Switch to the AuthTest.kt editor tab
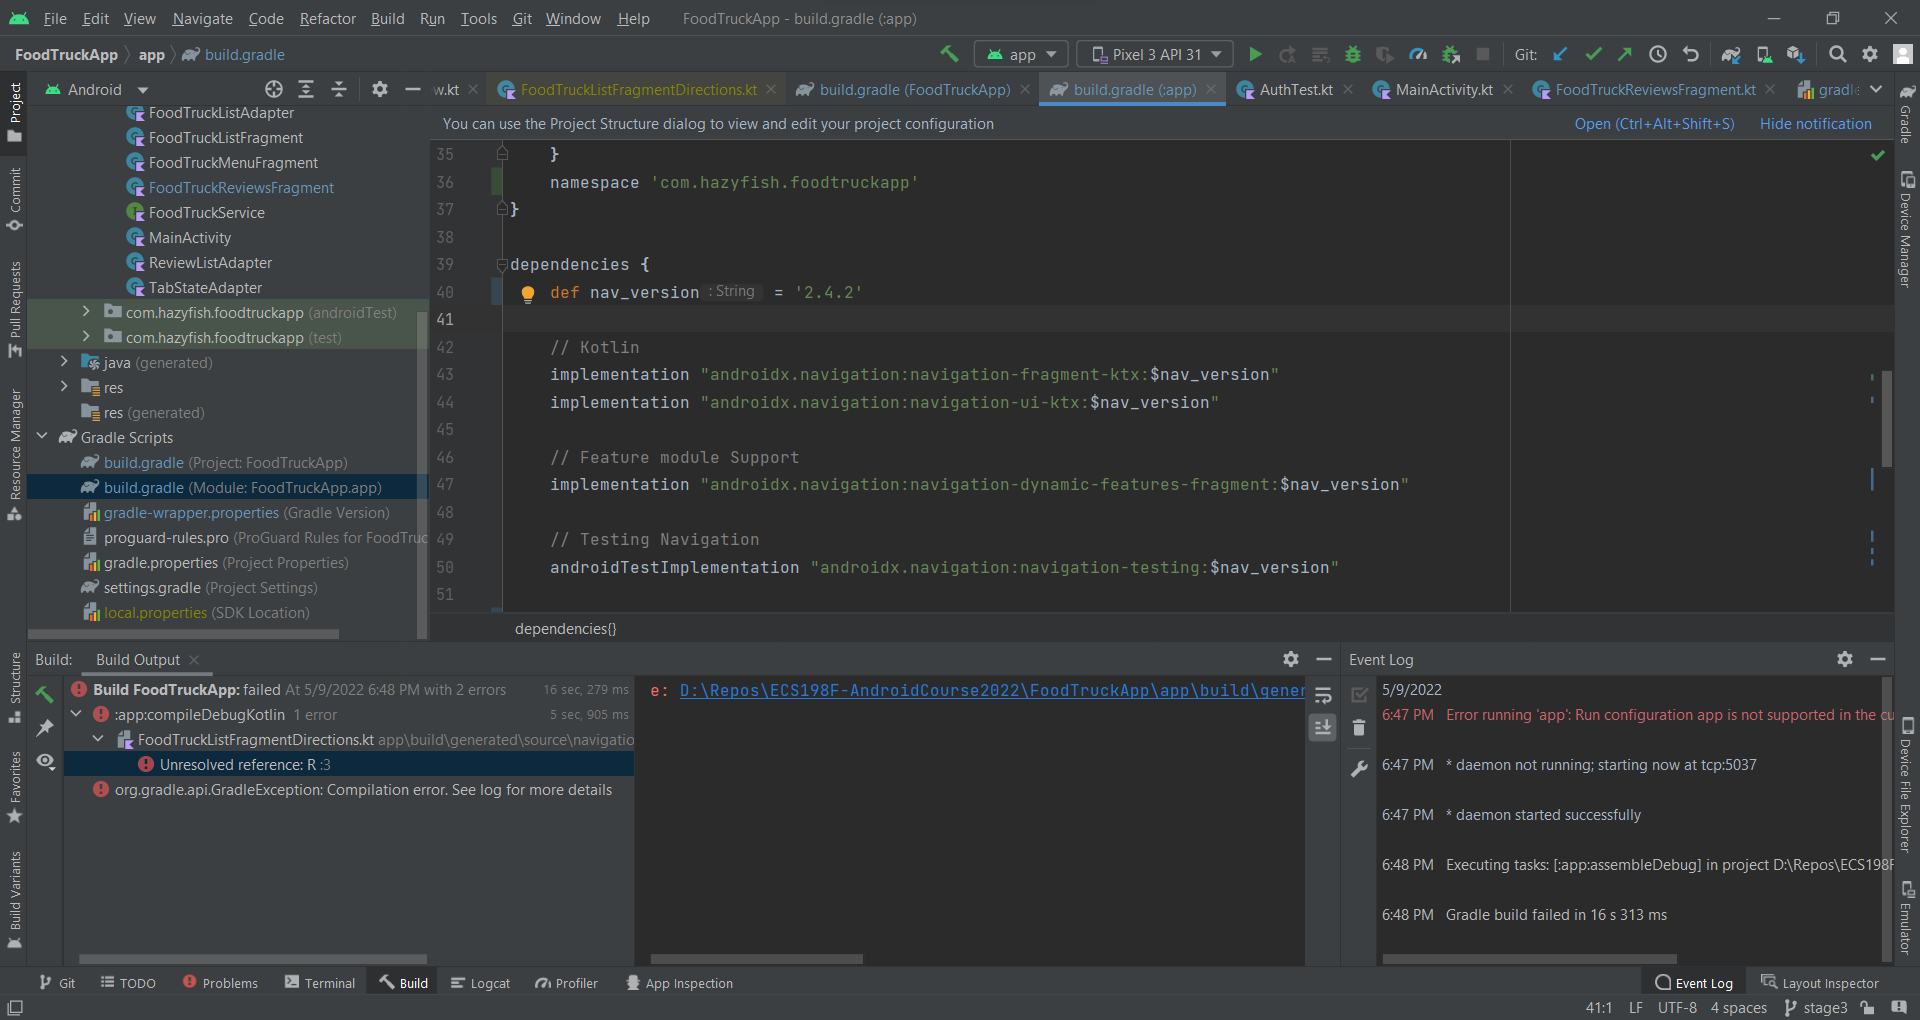This screenshot has height=1020, width=1920. point(1295,90)
